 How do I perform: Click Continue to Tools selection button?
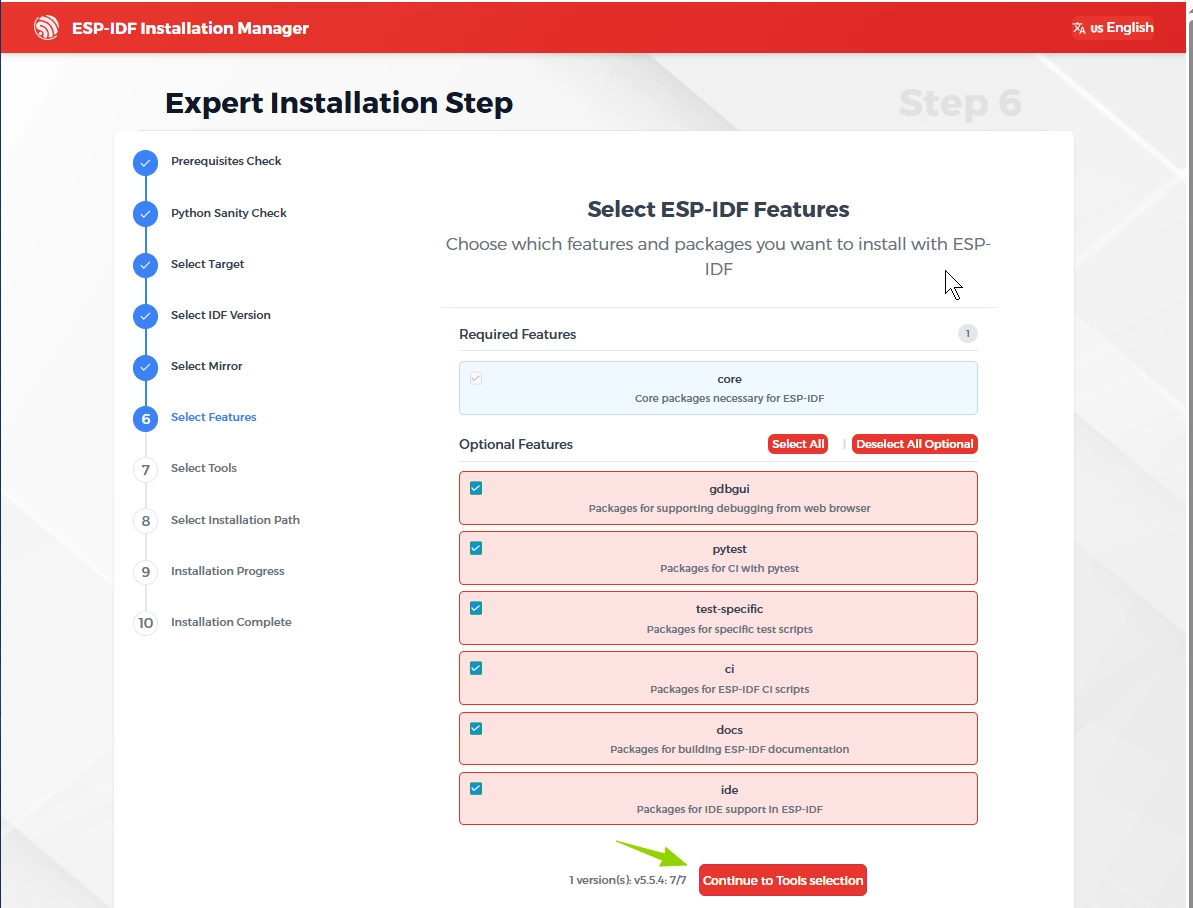pyautogui.click(x=782, y=881)
